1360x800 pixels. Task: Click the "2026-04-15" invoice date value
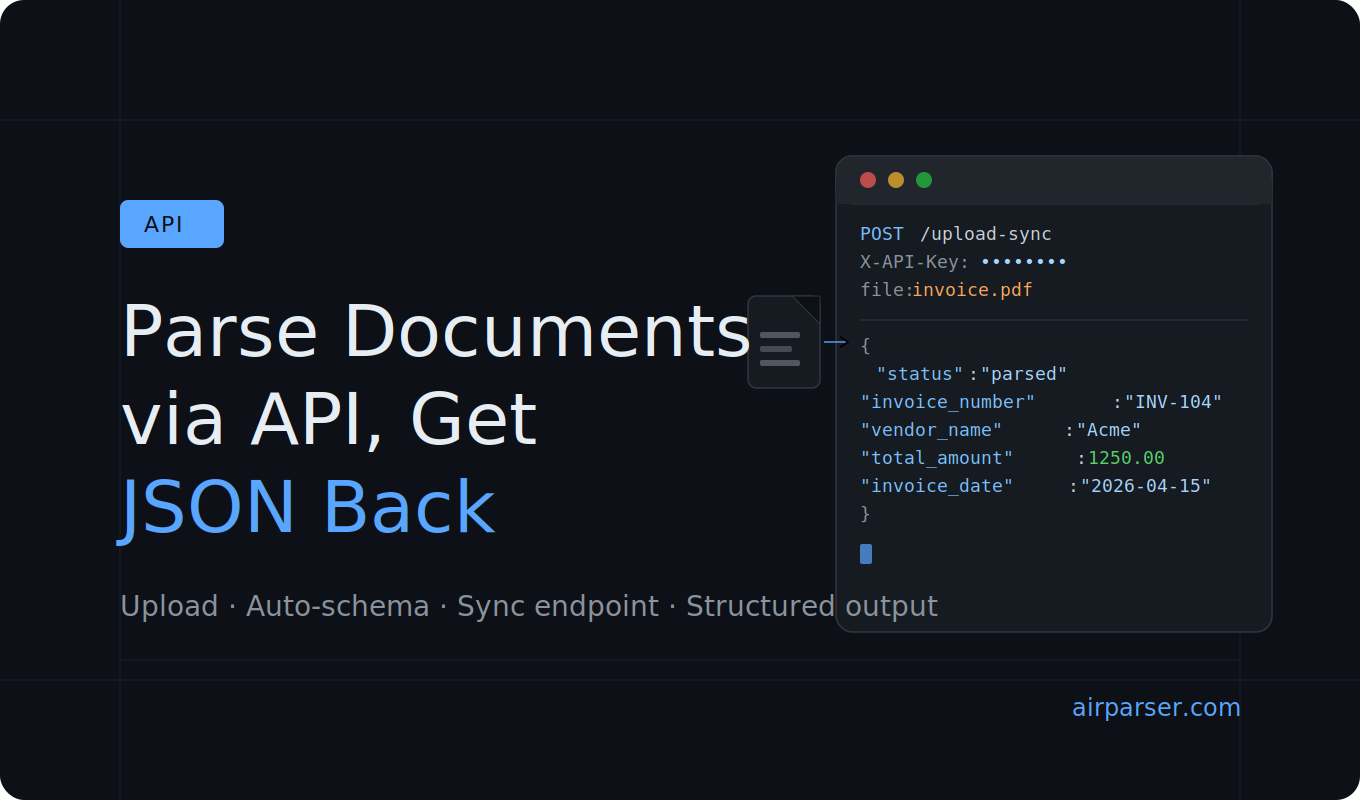1145,486
